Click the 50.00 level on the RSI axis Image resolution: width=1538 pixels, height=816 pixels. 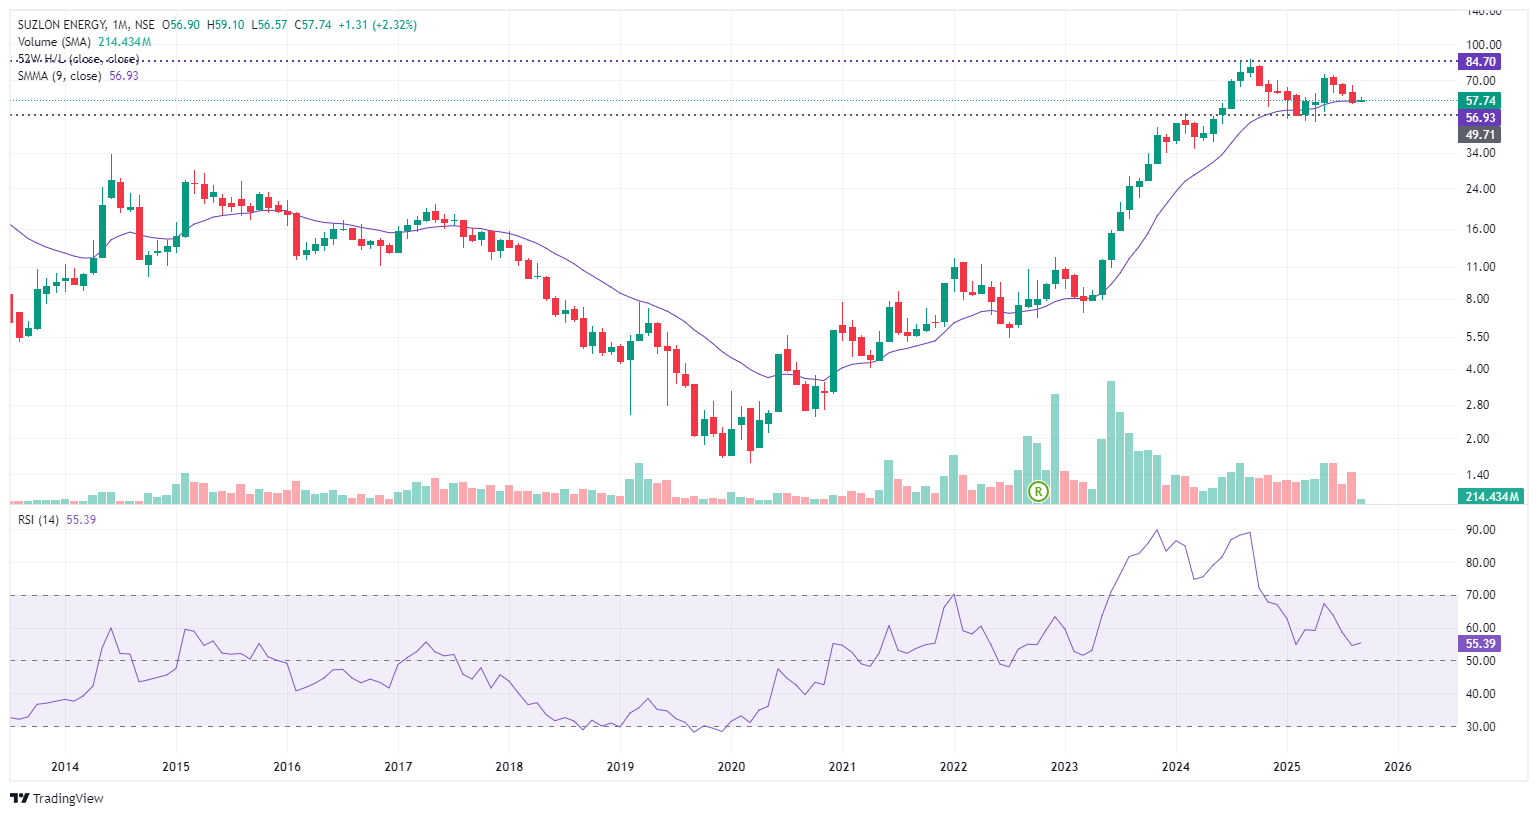point(1481,661)
